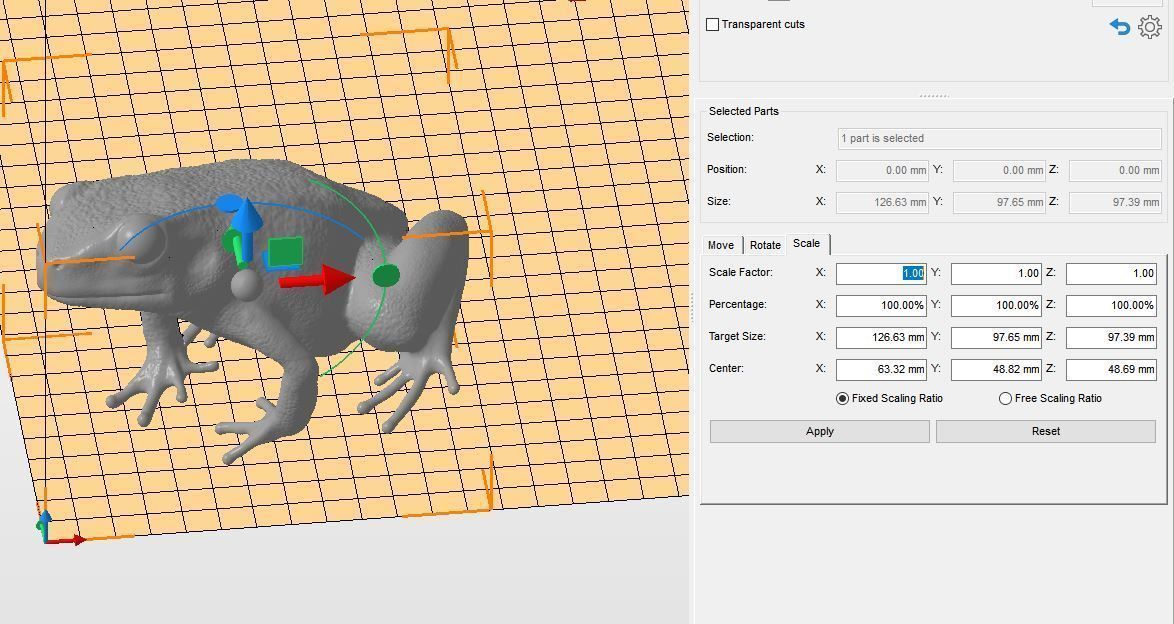Click the green rotation handle on the arc
This screenshot has height=624, width=1174.
click(x=386, y=275)
